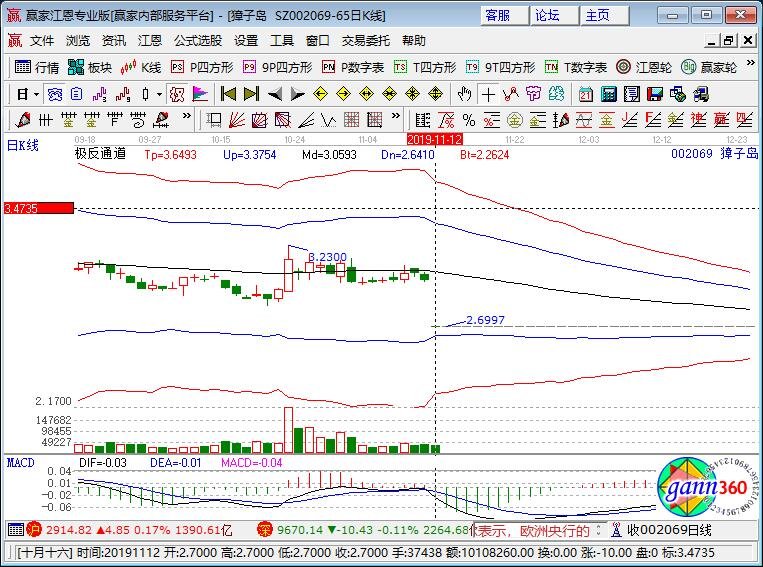Image resolution: width=763 pixels, height=567 pixels.
Task: Select the red Gann fan lines icon
Action: (x=236, y=120)
